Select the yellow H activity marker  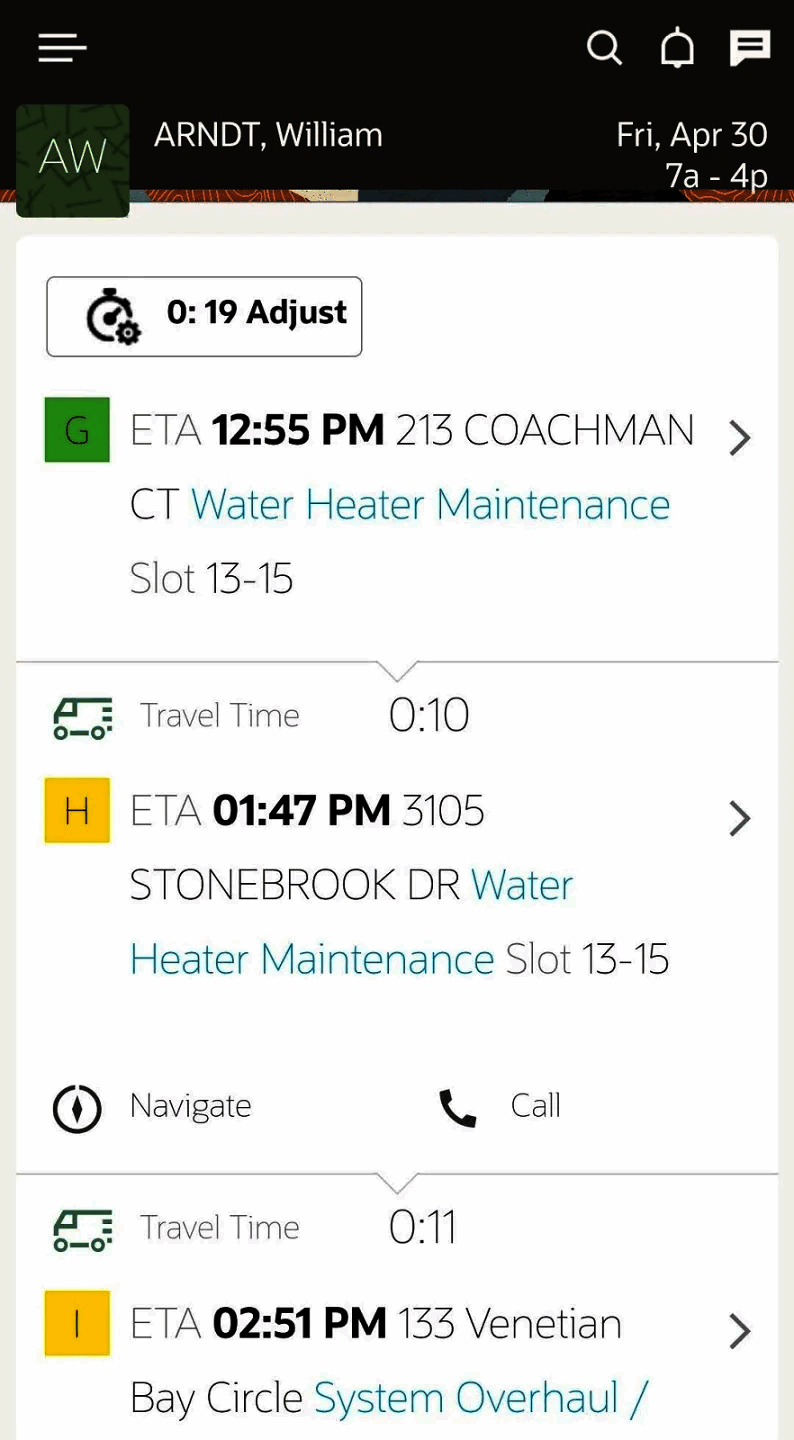point(77,810)
